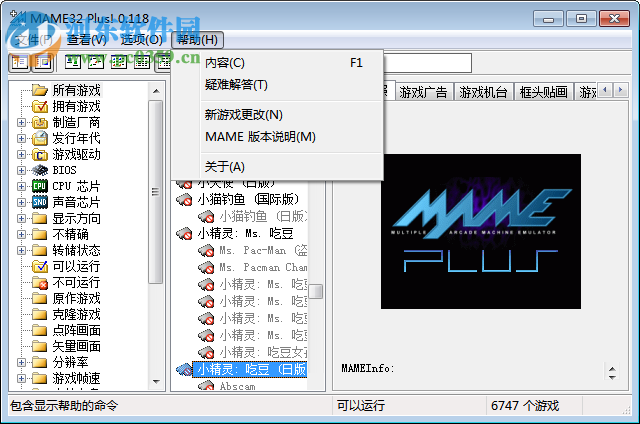This screenshot has width=640, height=424.
Task: Open the 查看(V) menu
Action: tap(87, 40)
